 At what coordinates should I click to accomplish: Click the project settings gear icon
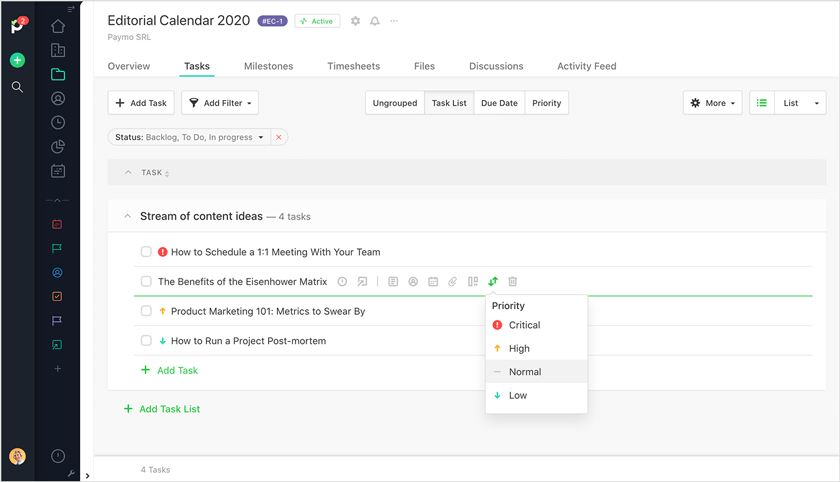[355, 21]
